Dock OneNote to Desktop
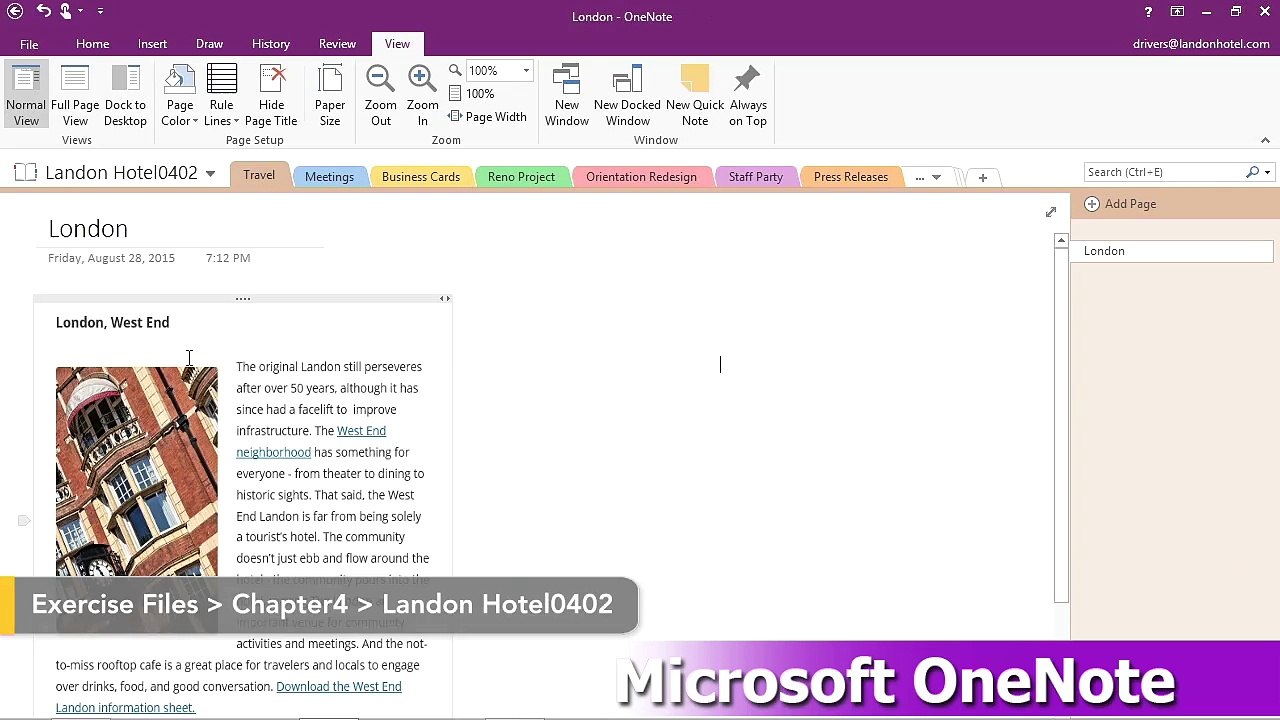Screen dimensions: 1280x720 pos(125,97)
